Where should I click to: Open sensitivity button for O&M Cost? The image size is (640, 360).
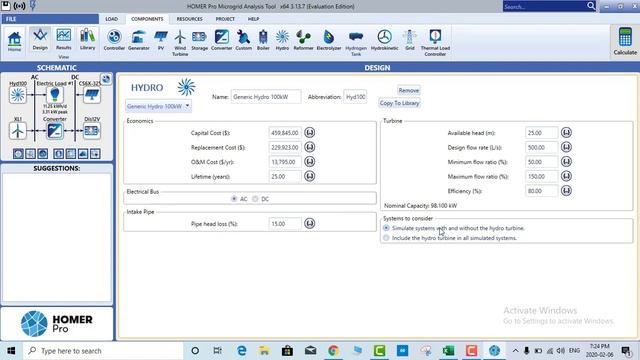click(309, 162)
